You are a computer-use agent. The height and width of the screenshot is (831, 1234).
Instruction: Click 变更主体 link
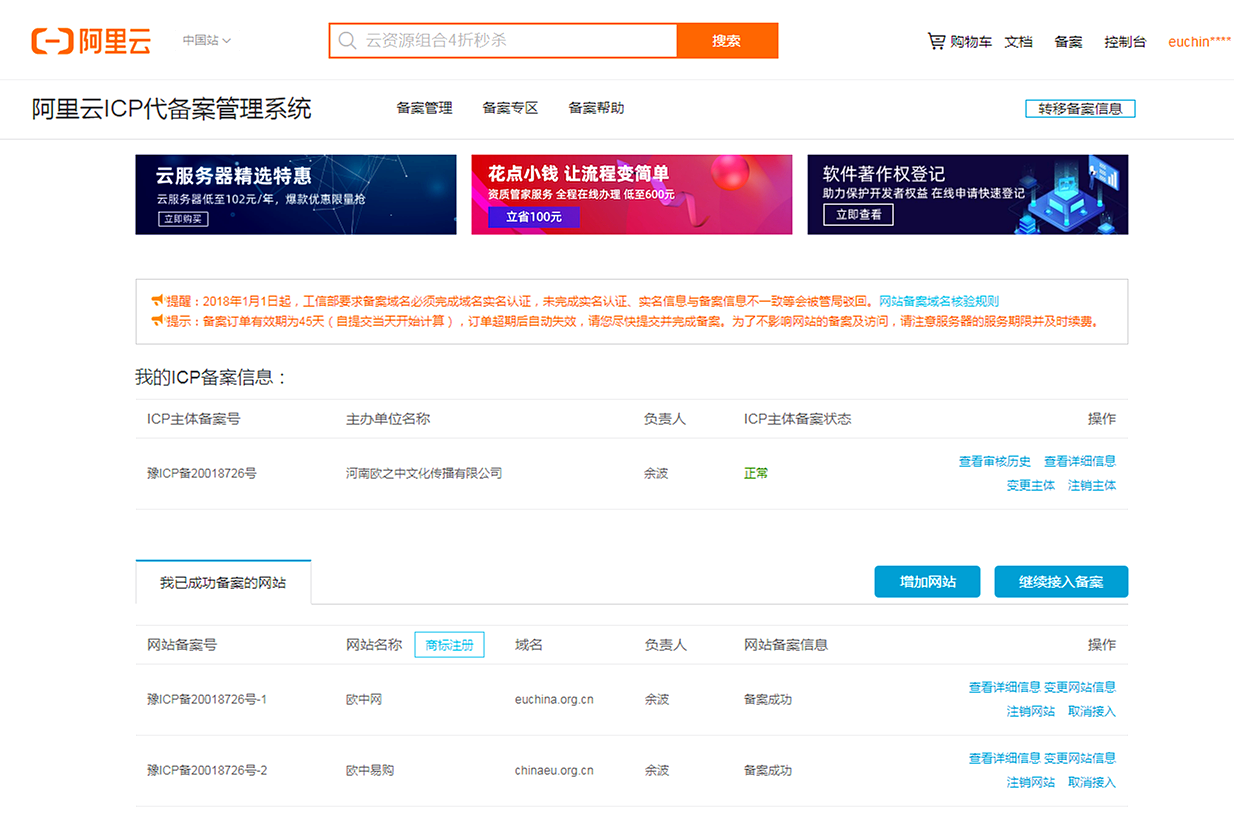[x=1031, y=485]
